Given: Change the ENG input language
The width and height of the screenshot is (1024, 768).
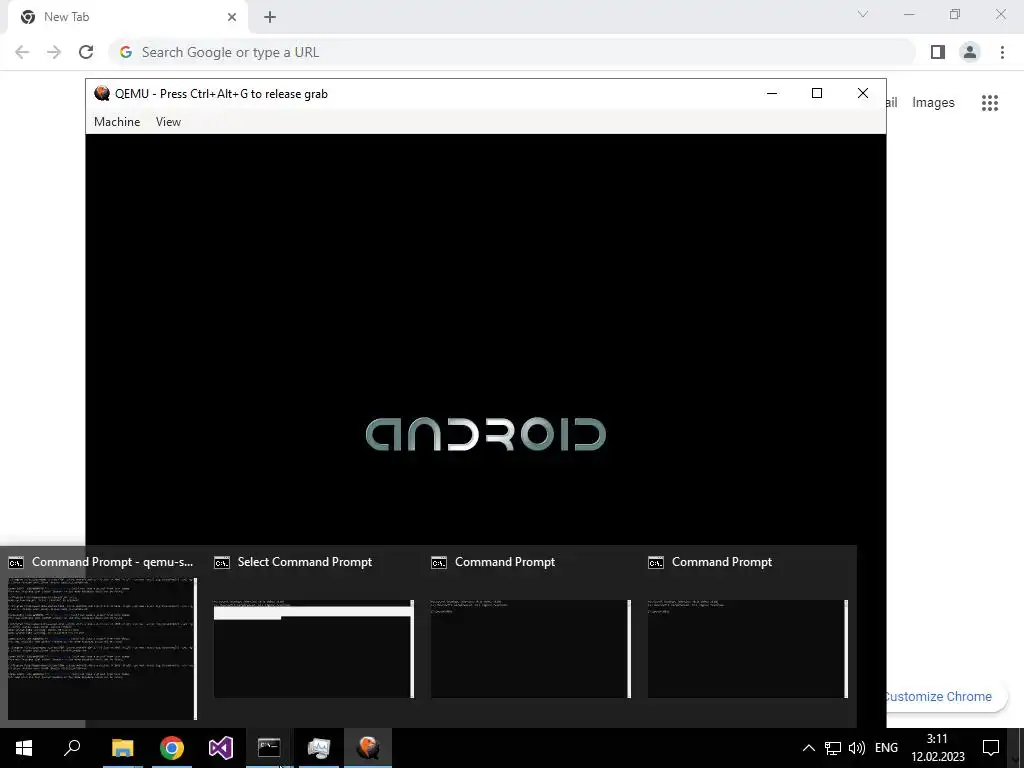Looking at the screenshot, I should (886, 748).
